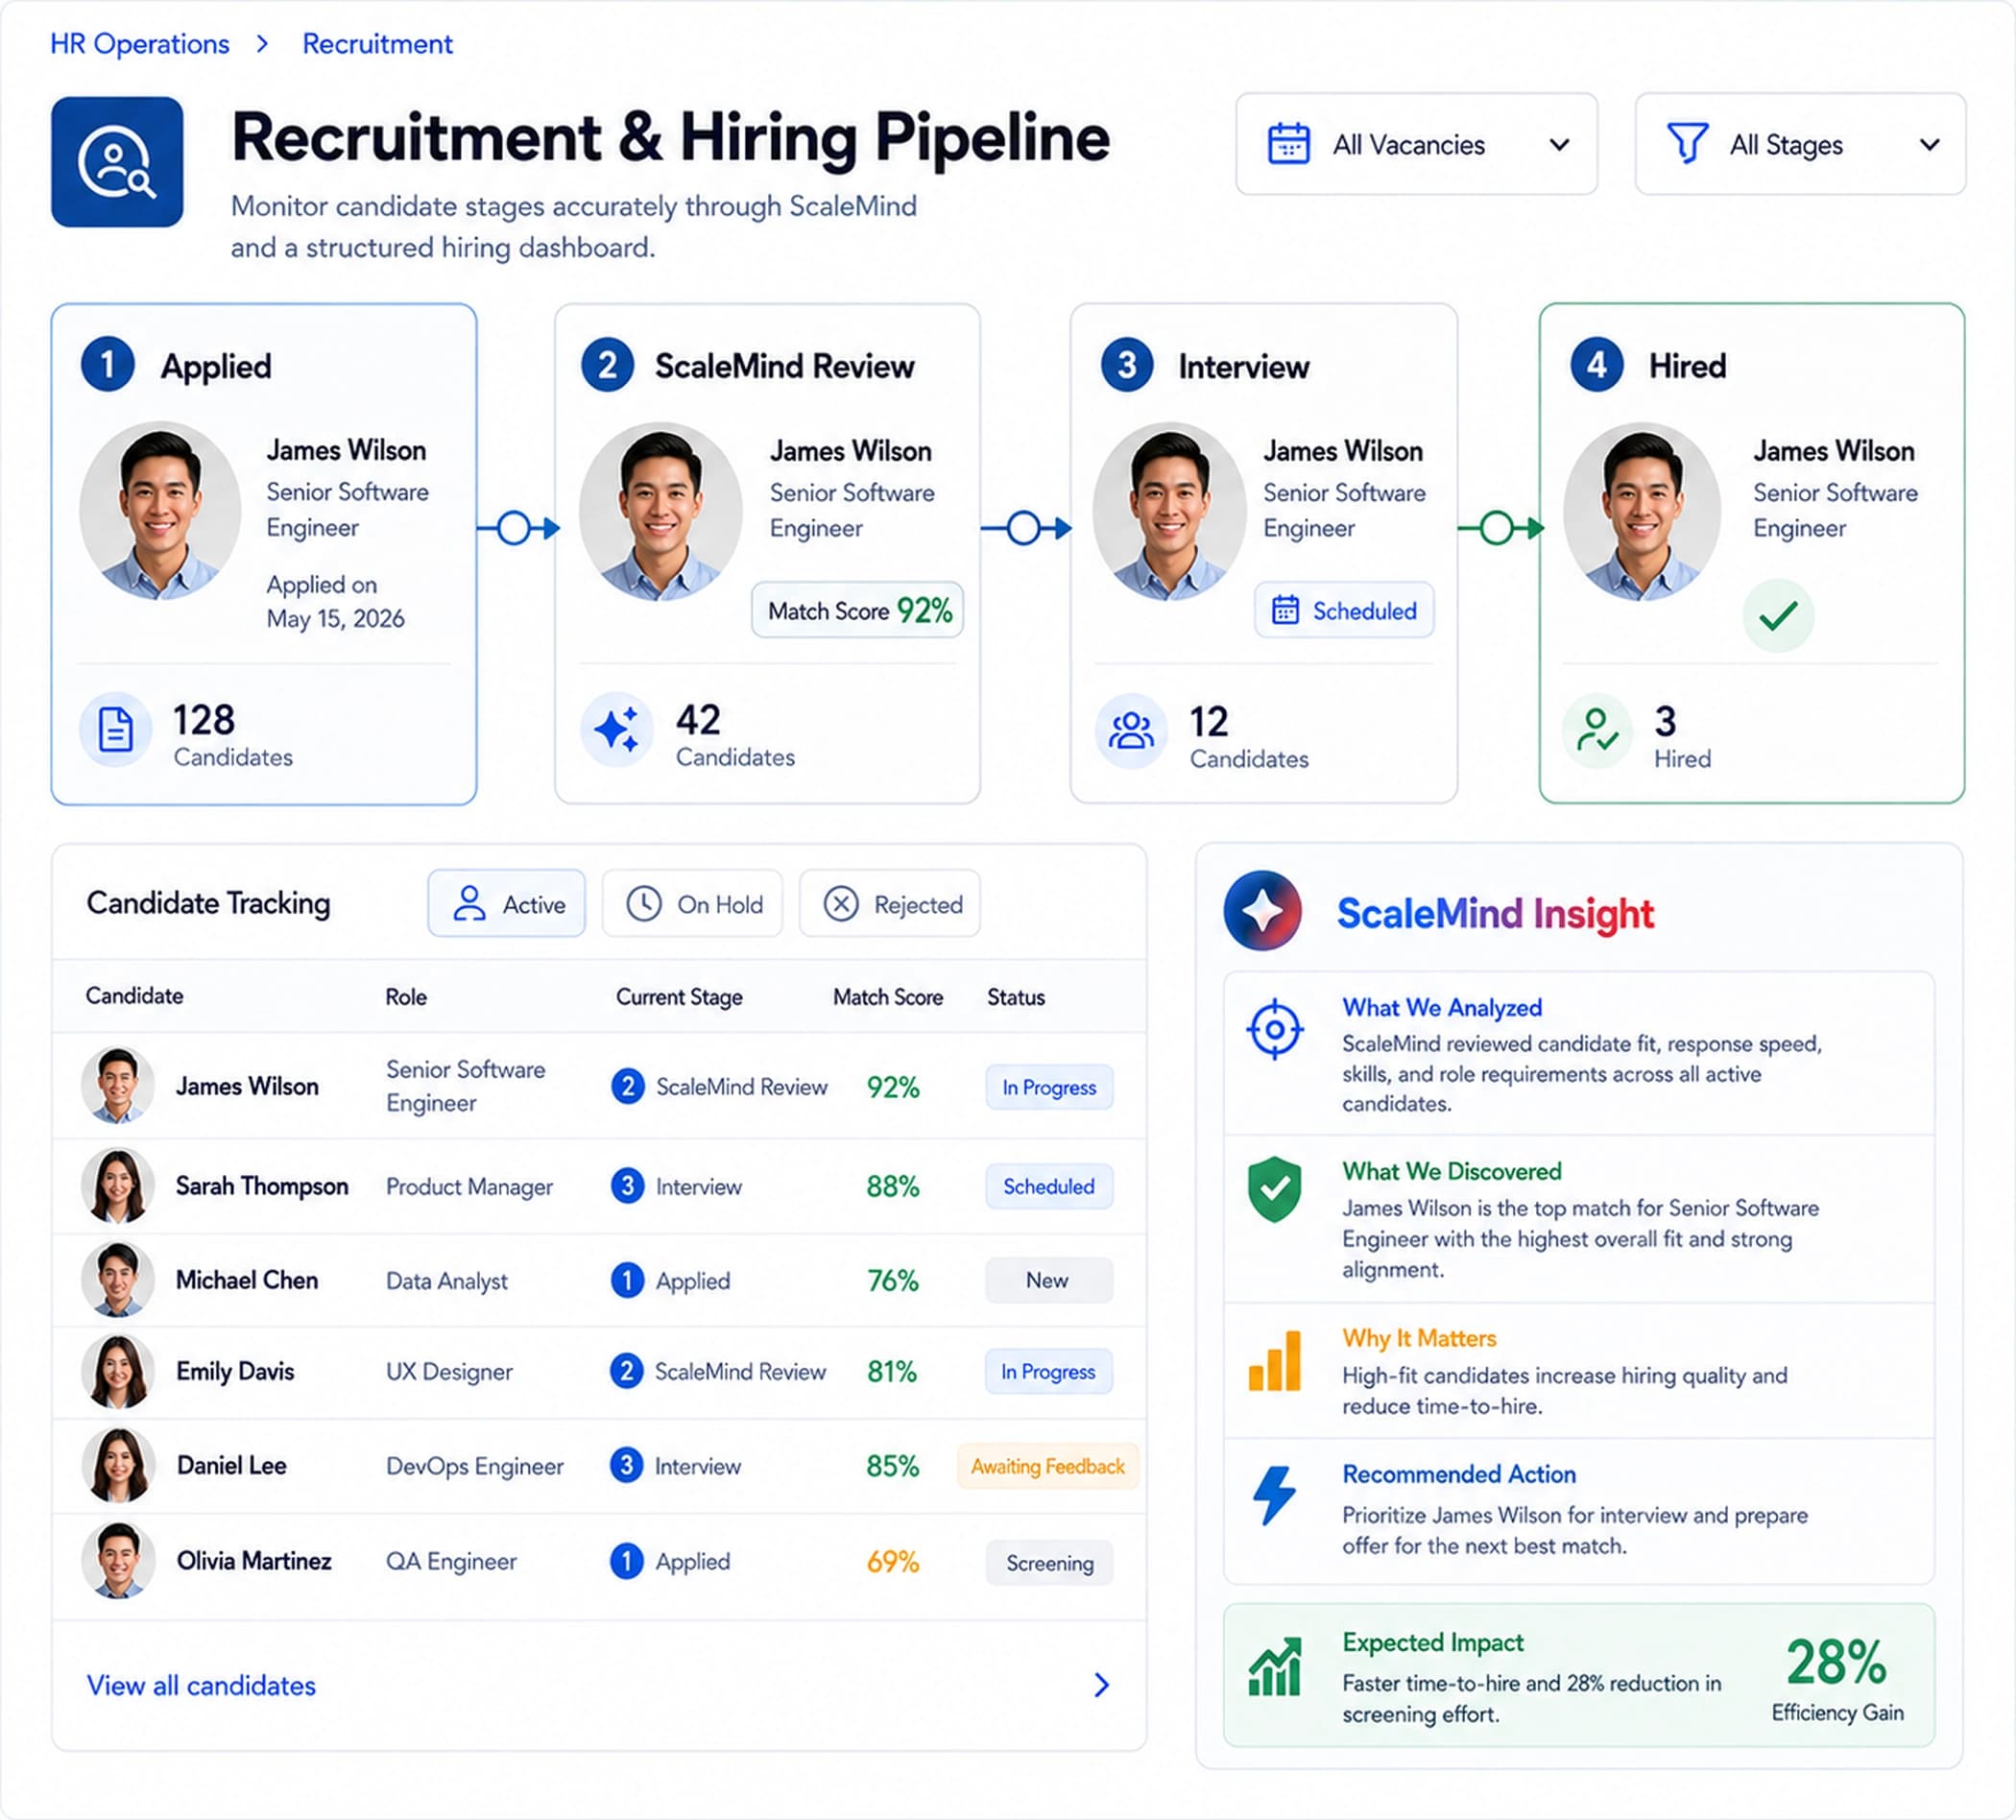Click the lightning icon for Recommended Action
Screen dimensions: 2016x1820
(x=1274, y=1496)
